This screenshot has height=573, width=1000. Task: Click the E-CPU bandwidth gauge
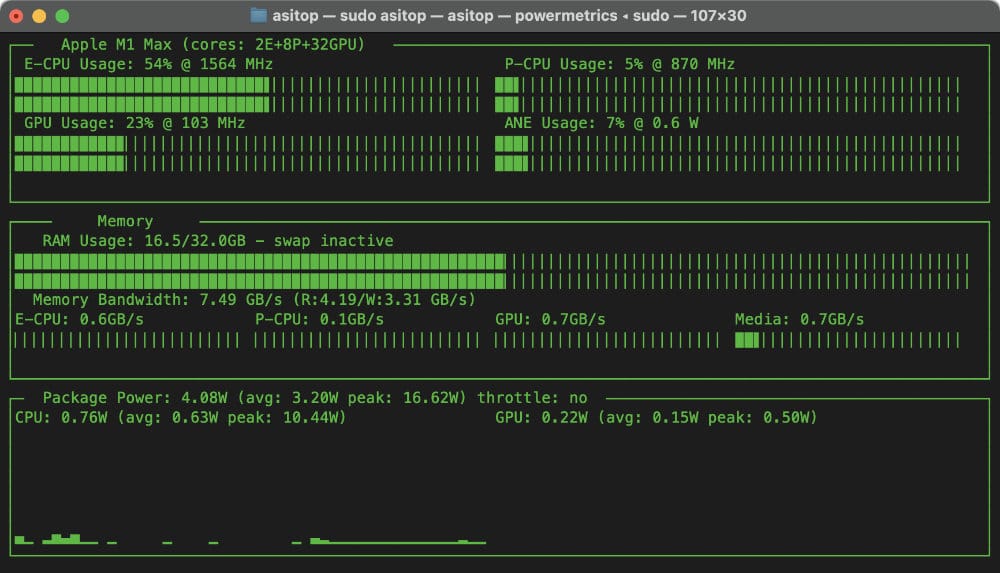(126, 341)
